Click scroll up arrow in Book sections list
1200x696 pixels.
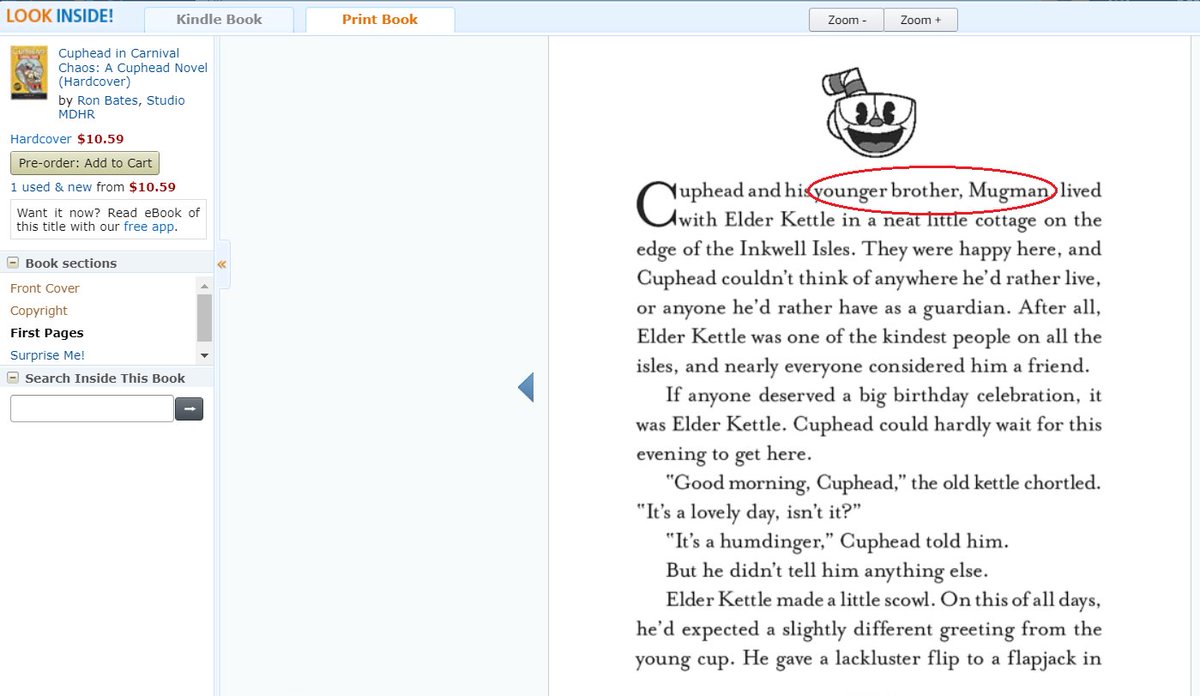(205, 285)
